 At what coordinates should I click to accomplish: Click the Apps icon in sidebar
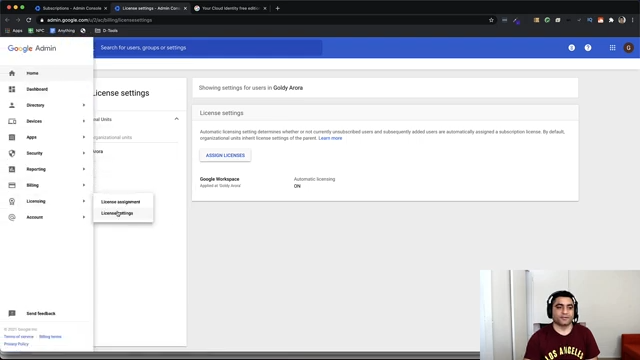(12, 137)
